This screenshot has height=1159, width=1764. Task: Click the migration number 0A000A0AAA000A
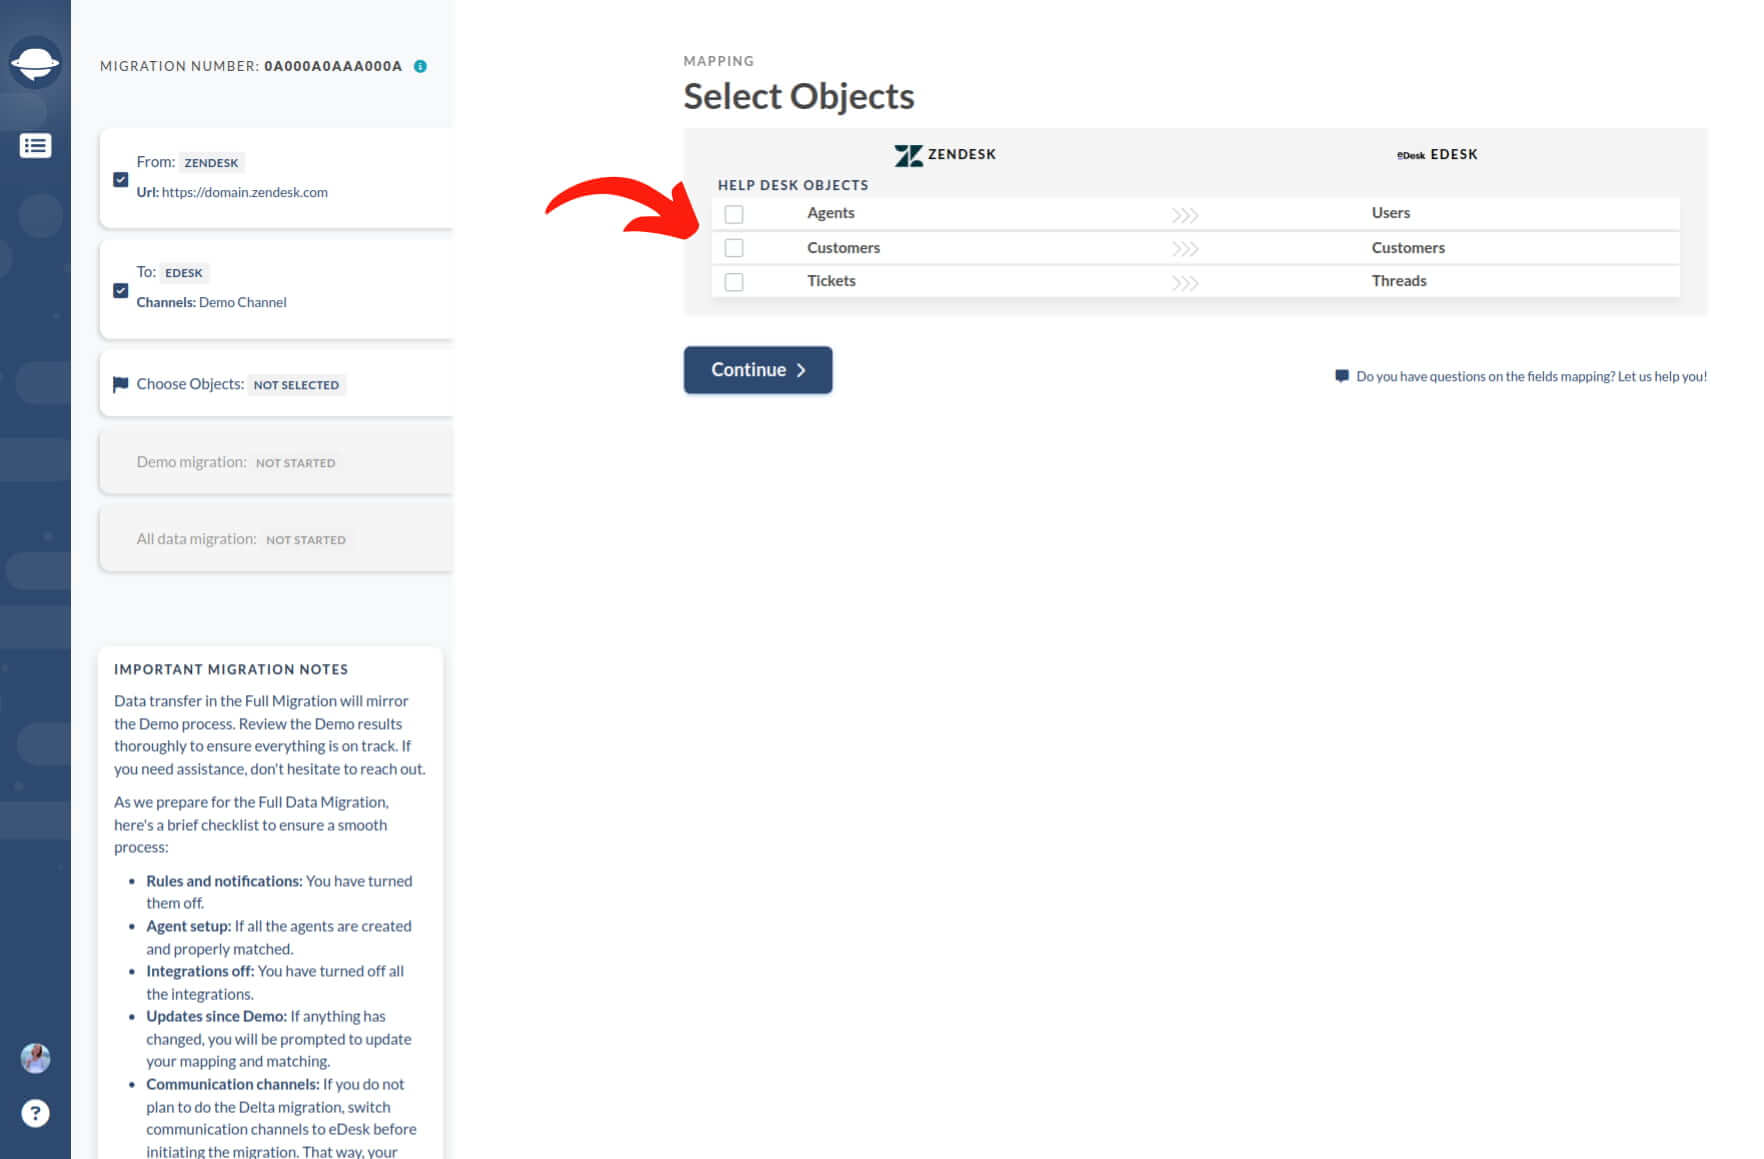[333, 66]
